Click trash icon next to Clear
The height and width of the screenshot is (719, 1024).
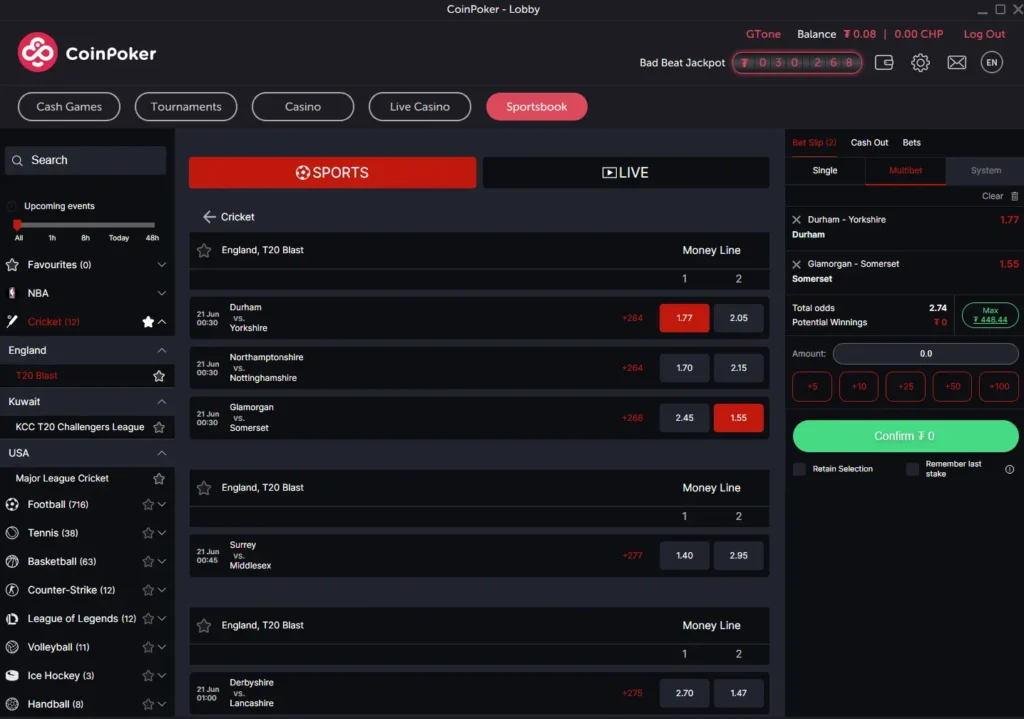coord(1014,196)
